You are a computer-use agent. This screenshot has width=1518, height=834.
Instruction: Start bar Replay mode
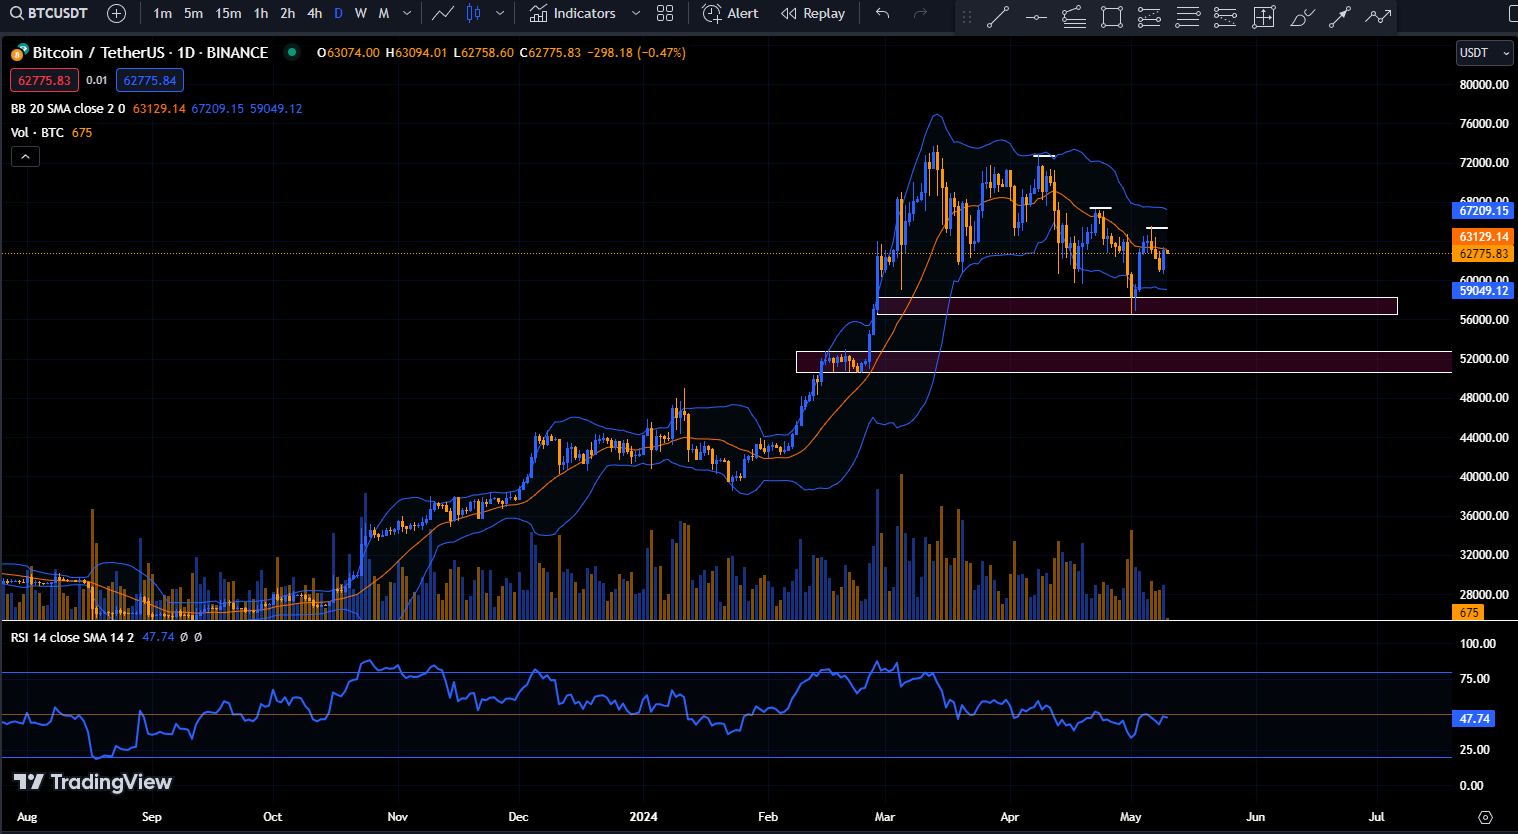click(813, 13)
